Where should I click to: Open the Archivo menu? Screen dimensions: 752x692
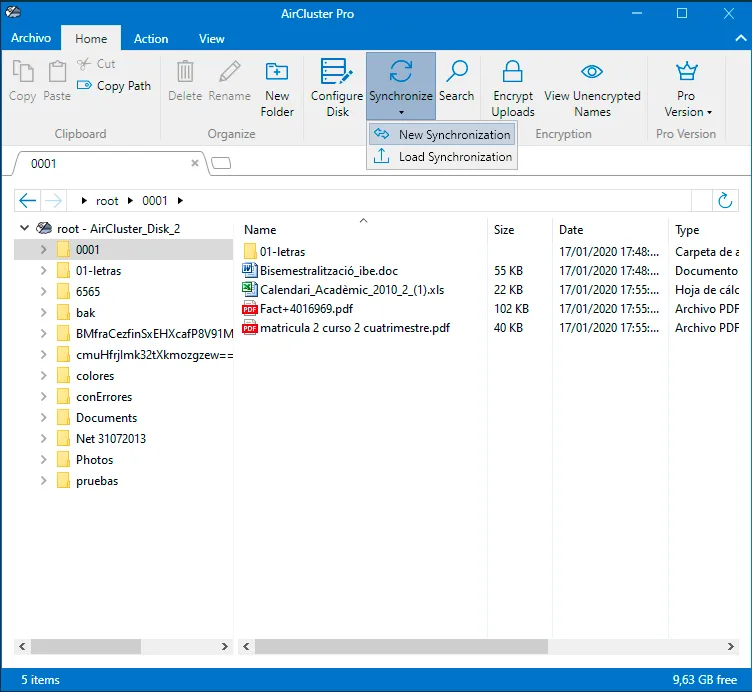click(x=31, y=38)
